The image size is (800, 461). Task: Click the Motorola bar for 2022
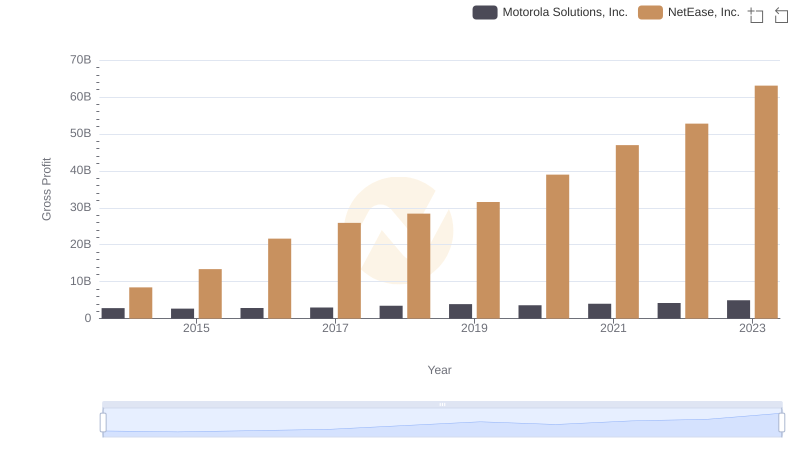click(x=669, y=311)
